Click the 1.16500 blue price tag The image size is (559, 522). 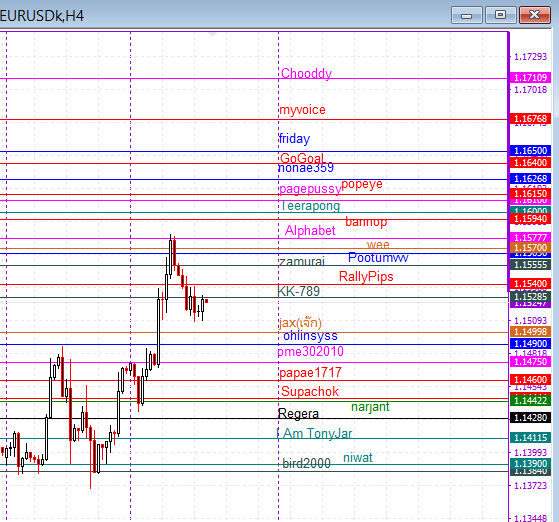click(x=530, y=150)
